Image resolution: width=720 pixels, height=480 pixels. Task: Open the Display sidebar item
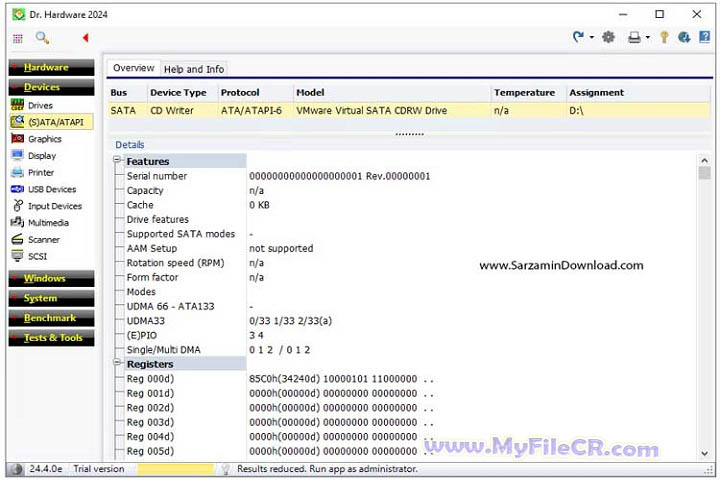(41, 156)
